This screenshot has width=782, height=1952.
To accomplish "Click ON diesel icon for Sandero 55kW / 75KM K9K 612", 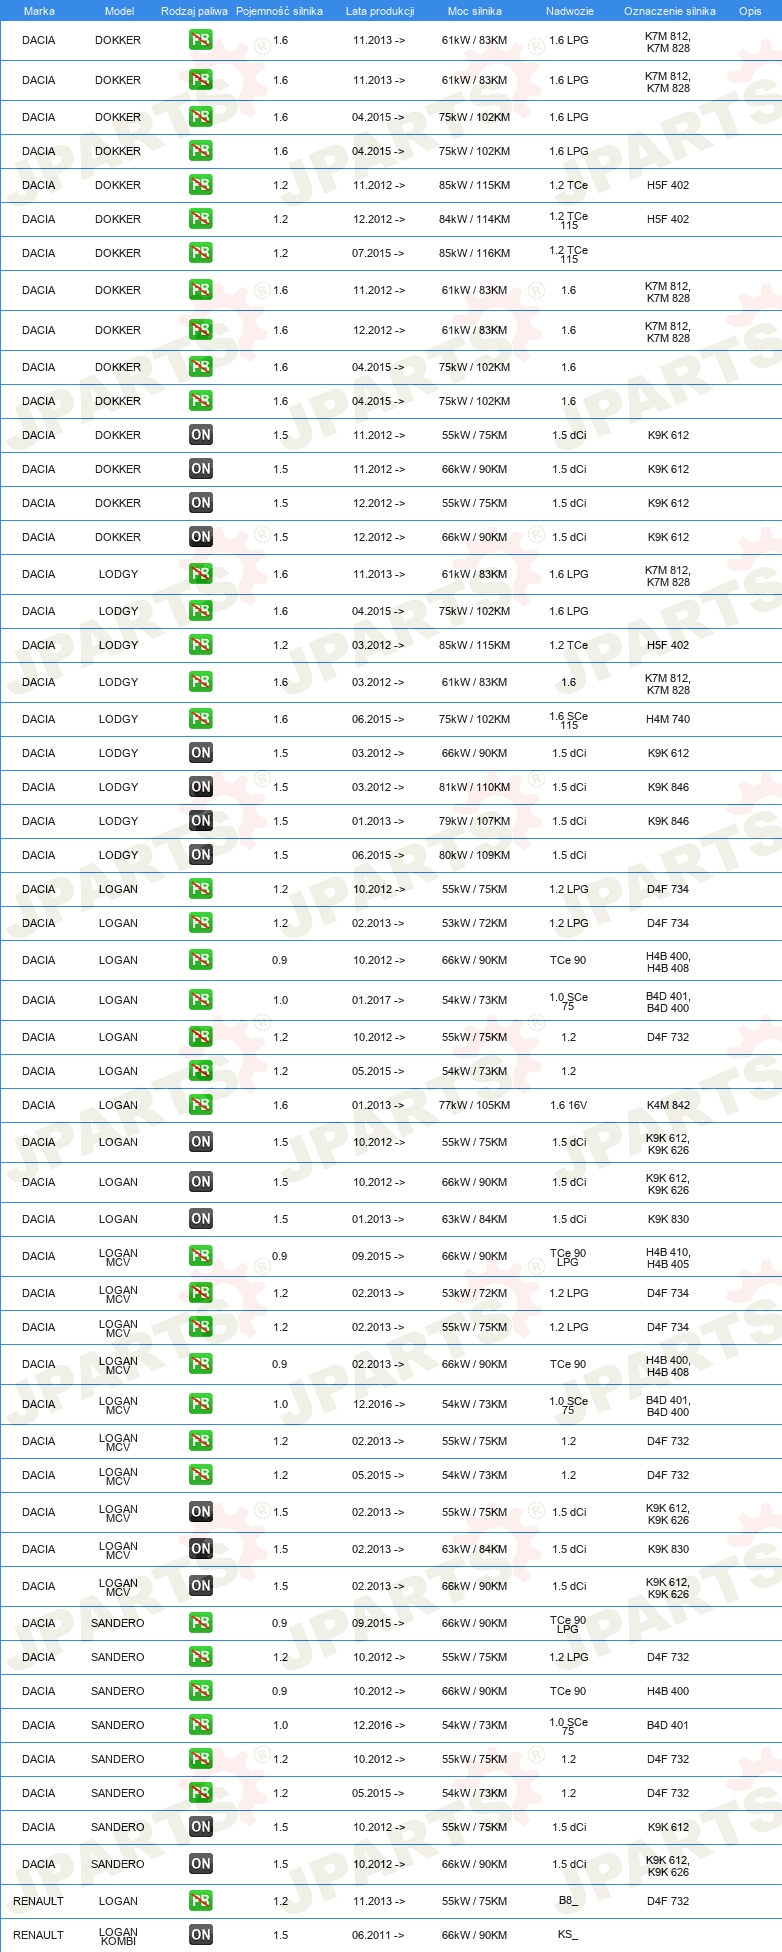I will [201, 1827].
